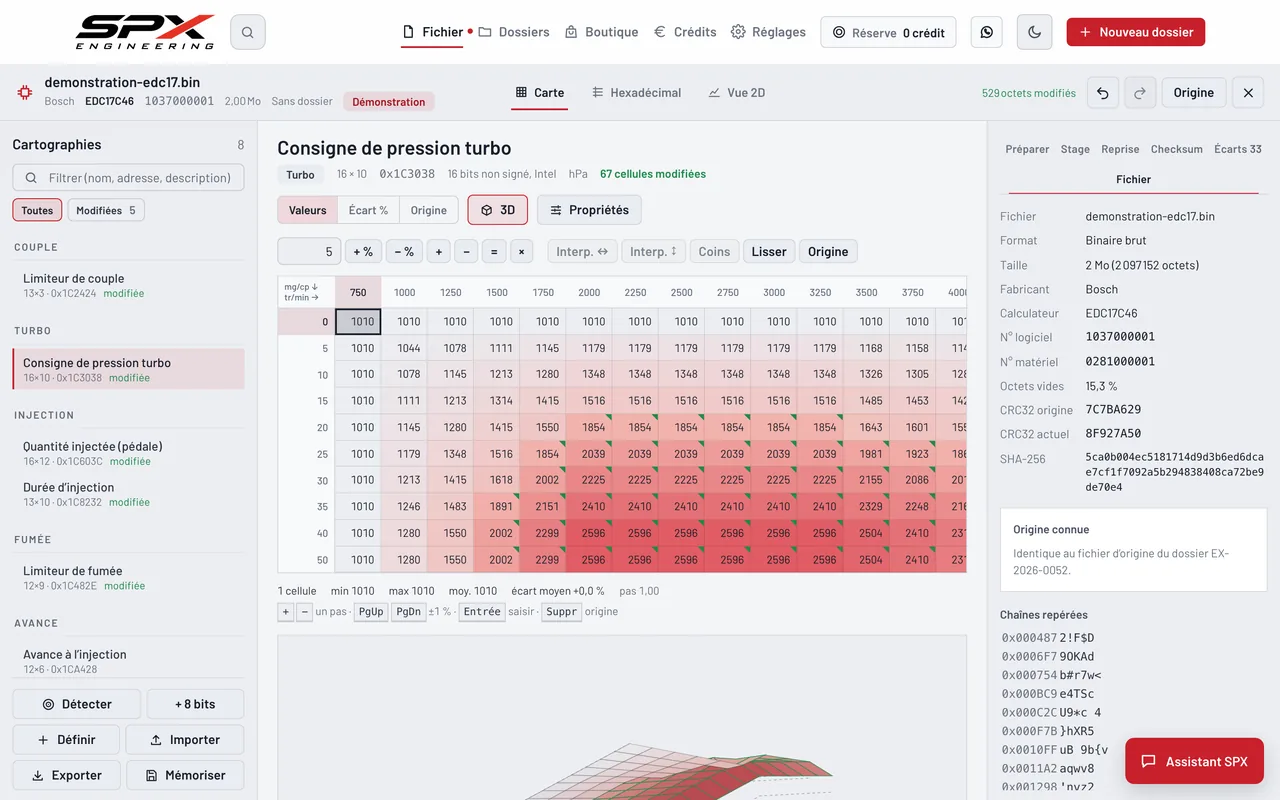Click the cartography filter search field
Screen dimensions: 1280x800
[128, 178]
